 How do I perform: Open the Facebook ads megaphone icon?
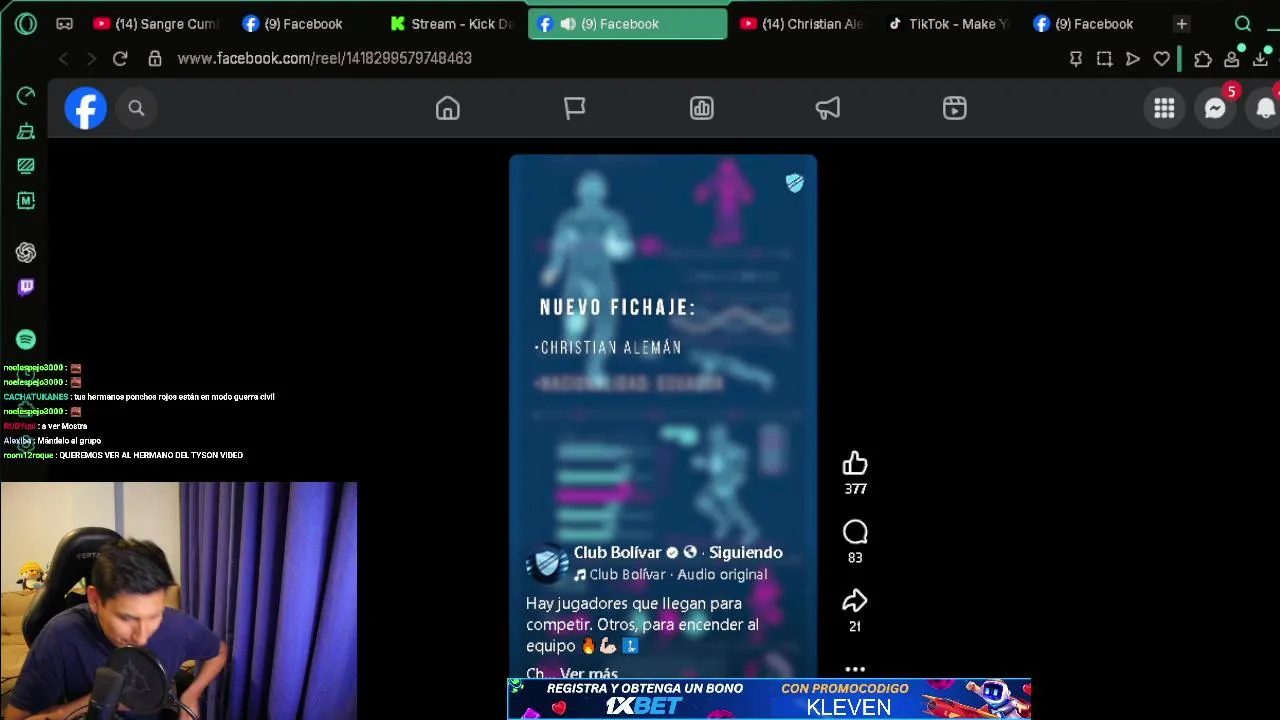[828, 108]
